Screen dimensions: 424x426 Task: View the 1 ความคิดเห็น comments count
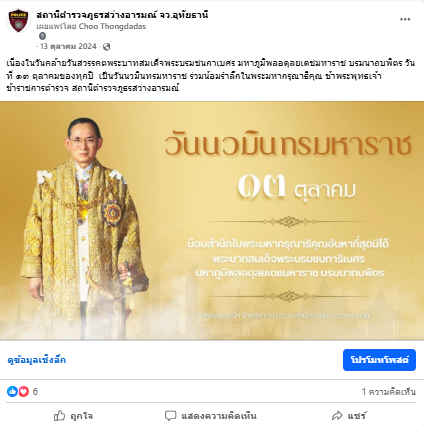[389, 392]
